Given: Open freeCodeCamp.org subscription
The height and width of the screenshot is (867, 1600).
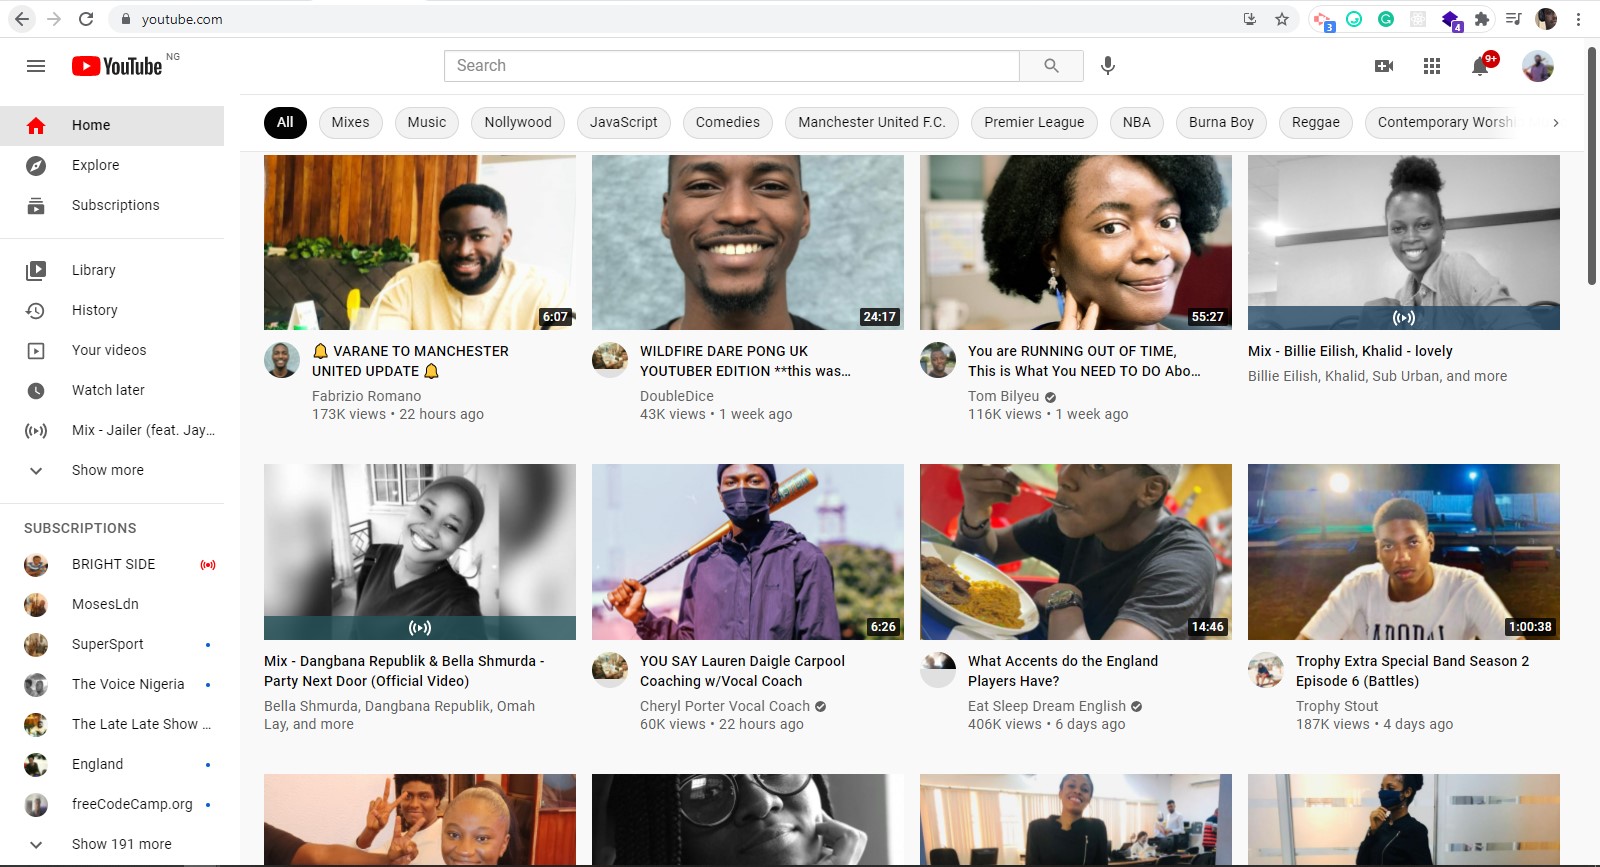Looking at the screenshot, I should [112, 804].
